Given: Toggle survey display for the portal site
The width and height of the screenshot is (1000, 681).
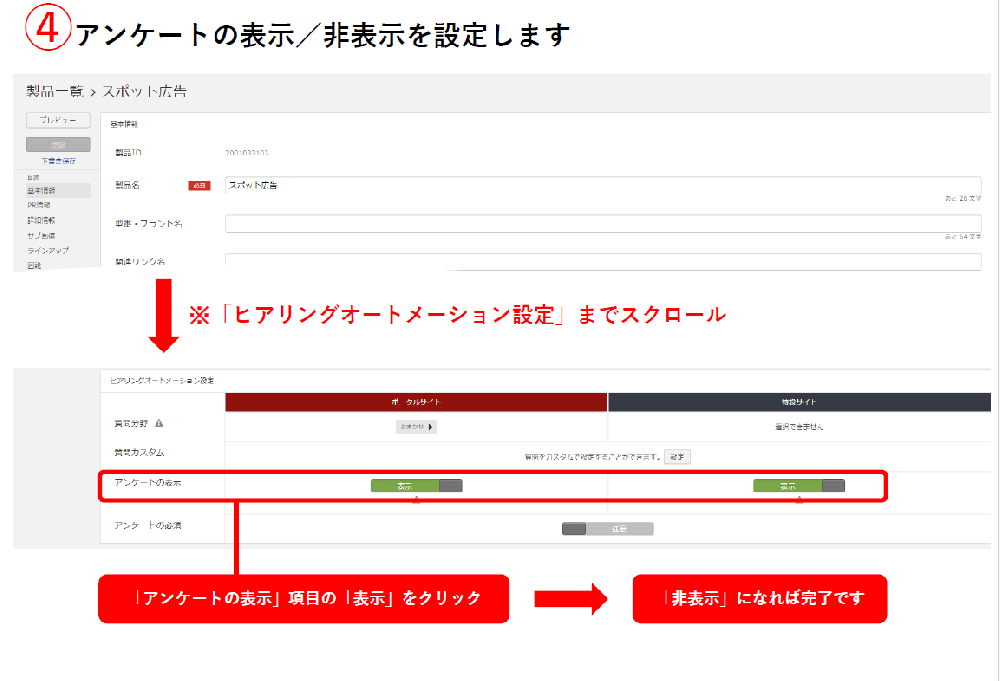Looking at the screenshot, I should click(x=416, y=486).
